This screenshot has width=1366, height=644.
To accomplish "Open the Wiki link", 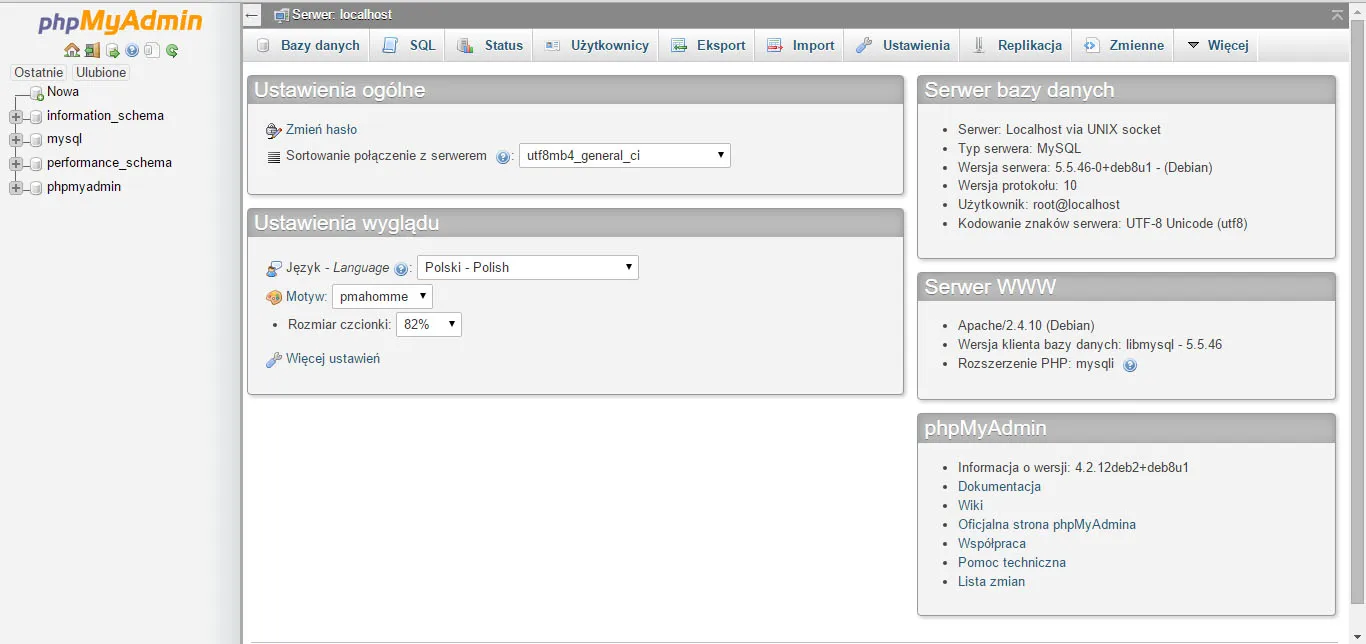I will click(x=970, y=506).
